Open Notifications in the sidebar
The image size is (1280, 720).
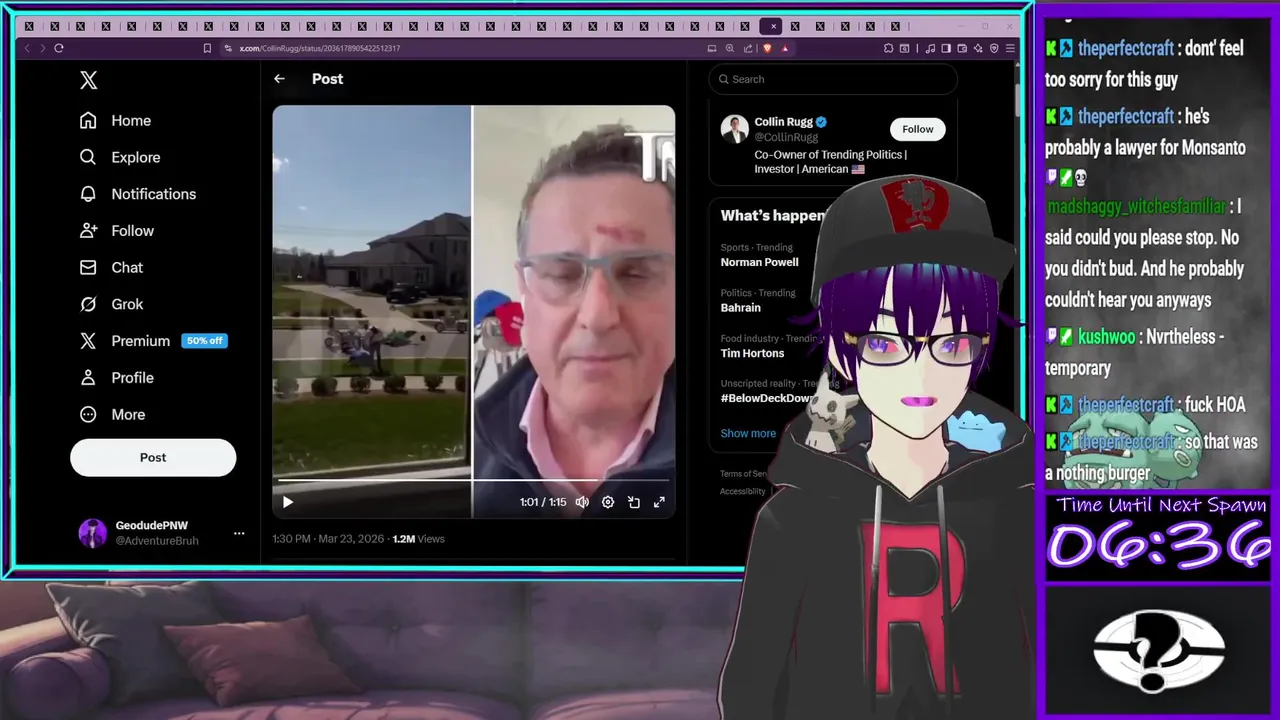pyautogui.click(x=138, y=194)
